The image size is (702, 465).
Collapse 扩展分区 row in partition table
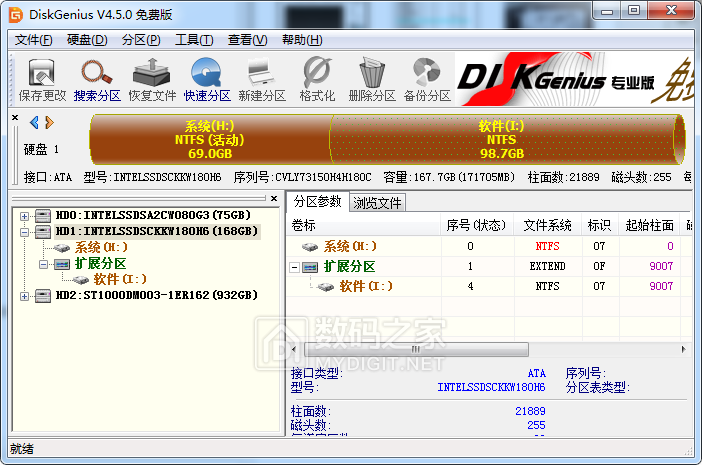coord(294,268)
